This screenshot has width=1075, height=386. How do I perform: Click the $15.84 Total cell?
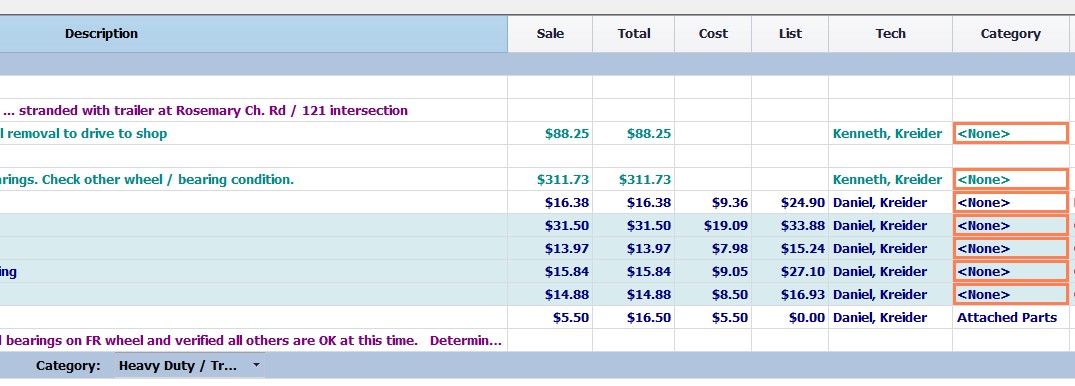click(633, 272)
